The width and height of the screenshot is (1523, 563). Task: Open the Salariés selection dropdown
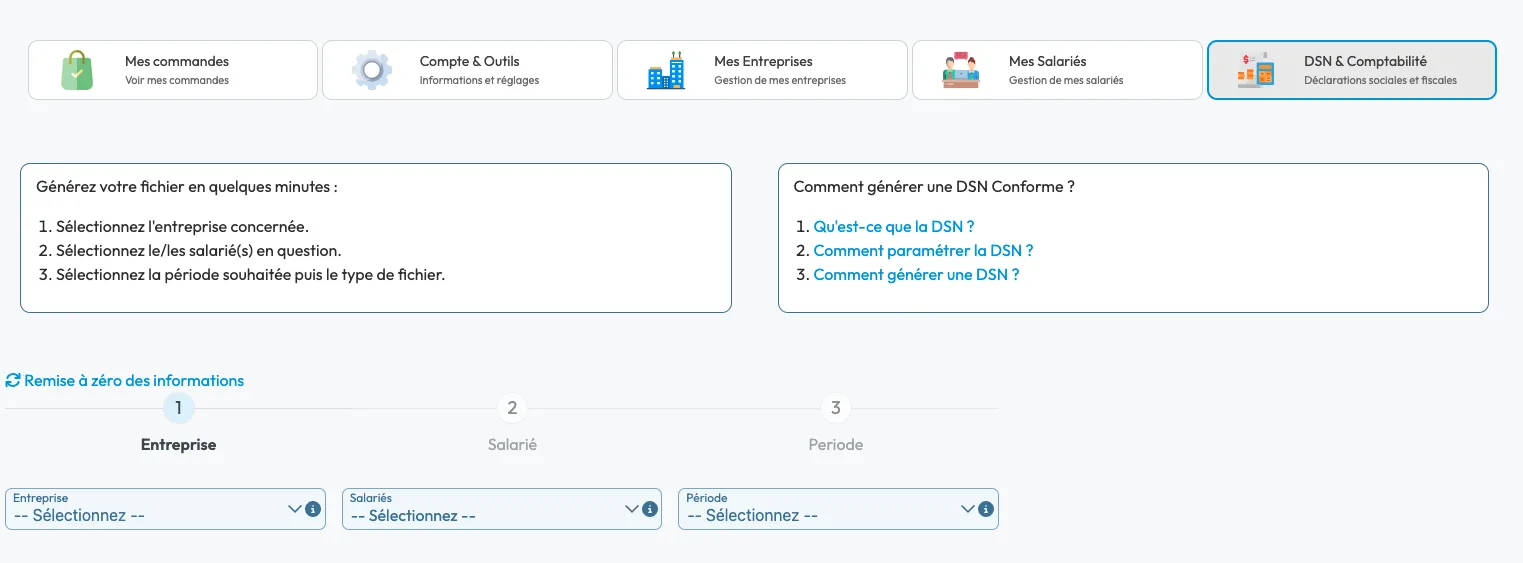pos(502,509)
